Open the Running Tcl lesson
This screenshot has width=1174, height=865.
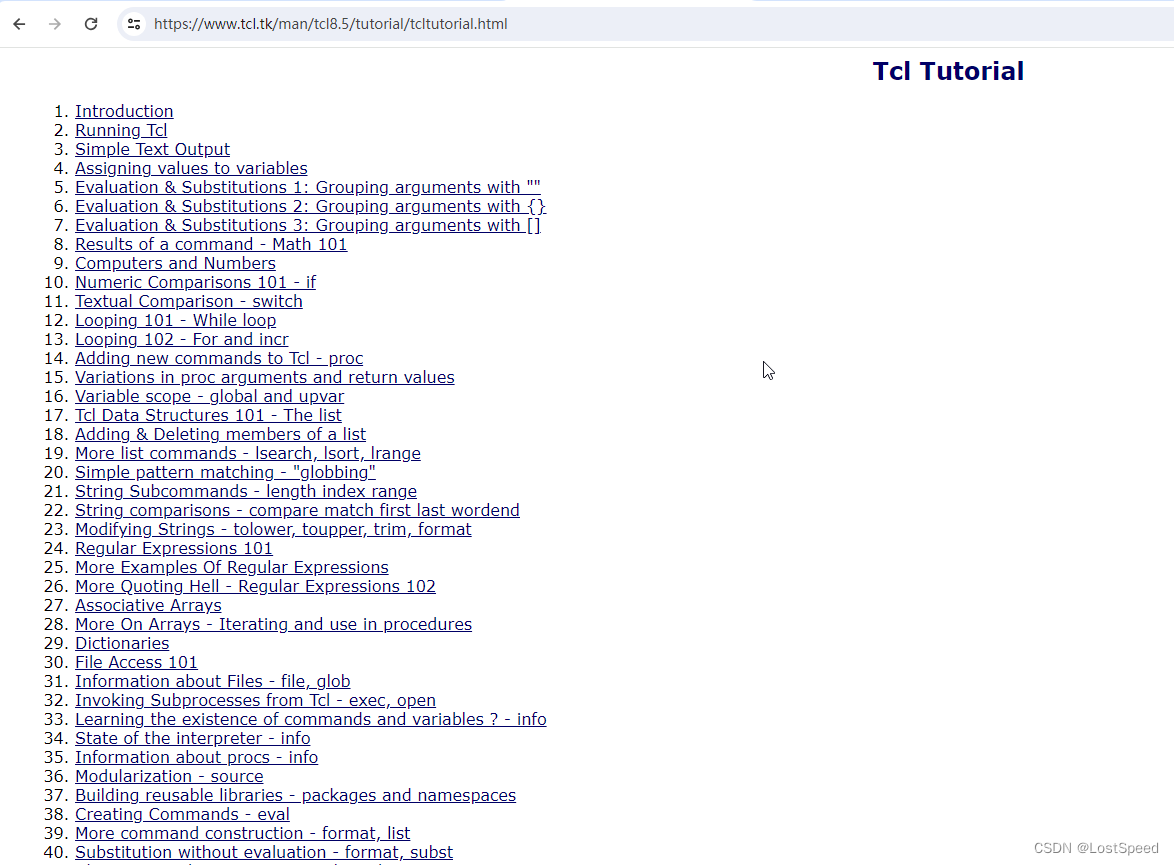pos(121,130)
